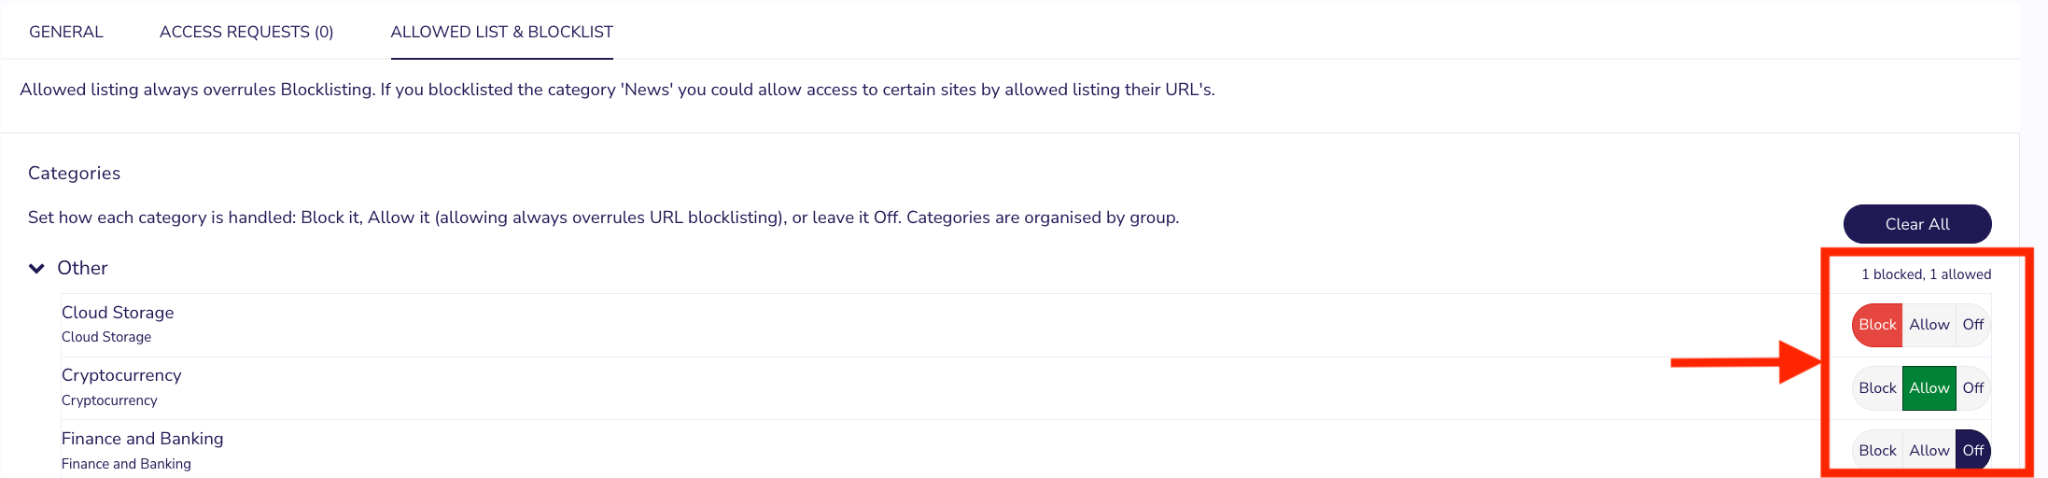Turn Cryptocurrency category Off

click(x=1973, y=388)
